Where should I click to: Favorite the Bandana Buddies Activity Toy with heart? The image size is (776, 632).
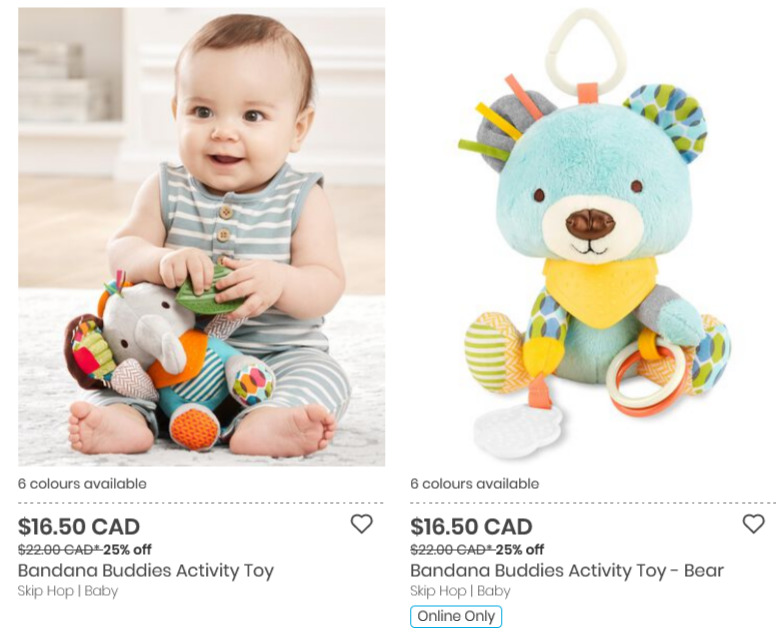(x=361, y=524)
